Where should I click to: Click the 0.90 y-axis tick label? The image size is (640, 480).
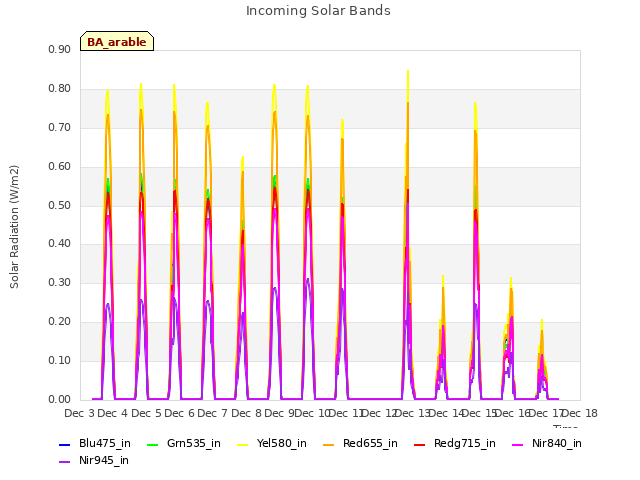point(60,49)
